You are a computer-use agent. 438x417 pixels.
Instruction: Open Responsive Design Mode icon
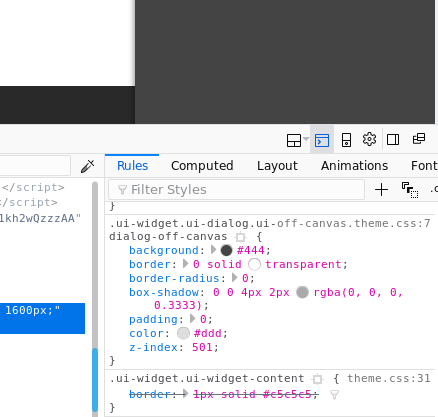coord(346,140)
